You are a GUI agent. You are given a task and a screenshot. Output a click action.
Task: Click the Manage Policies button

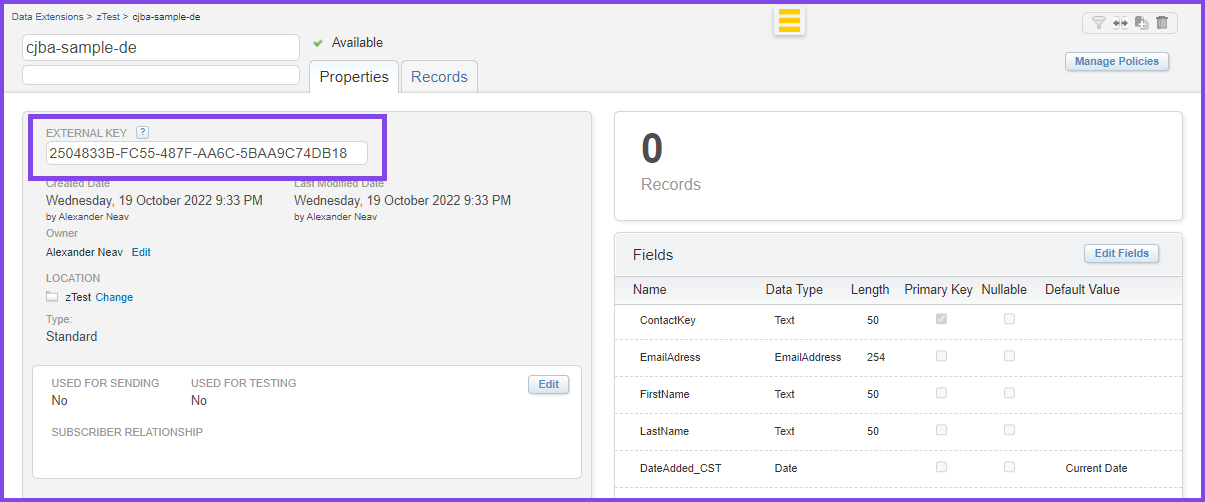coord(1116,62)
